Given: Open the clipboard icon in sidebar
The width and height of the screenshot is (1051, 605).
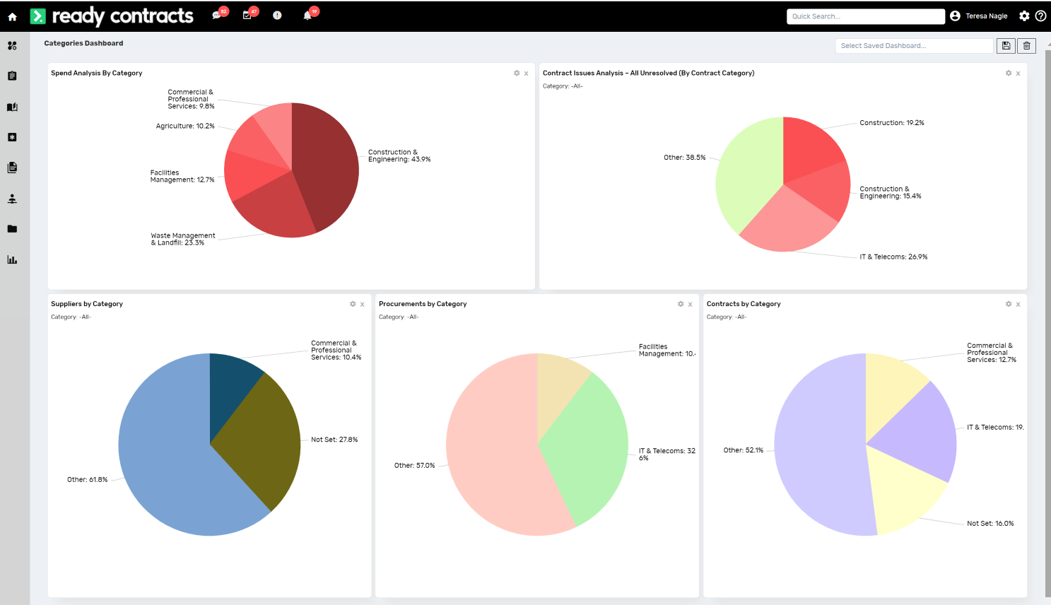Looking at the screenshot, I should [x=12, y=76].
